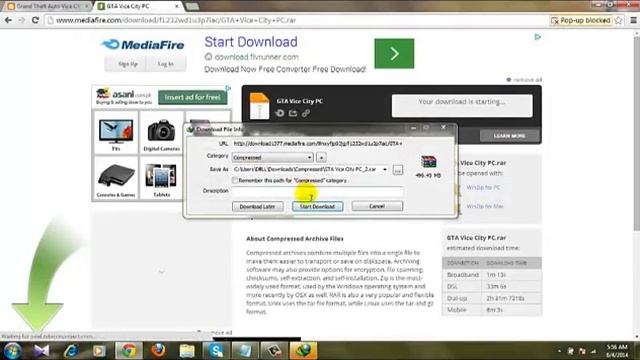
Task: Click the Download Later button
Action: tap(258, 206)
